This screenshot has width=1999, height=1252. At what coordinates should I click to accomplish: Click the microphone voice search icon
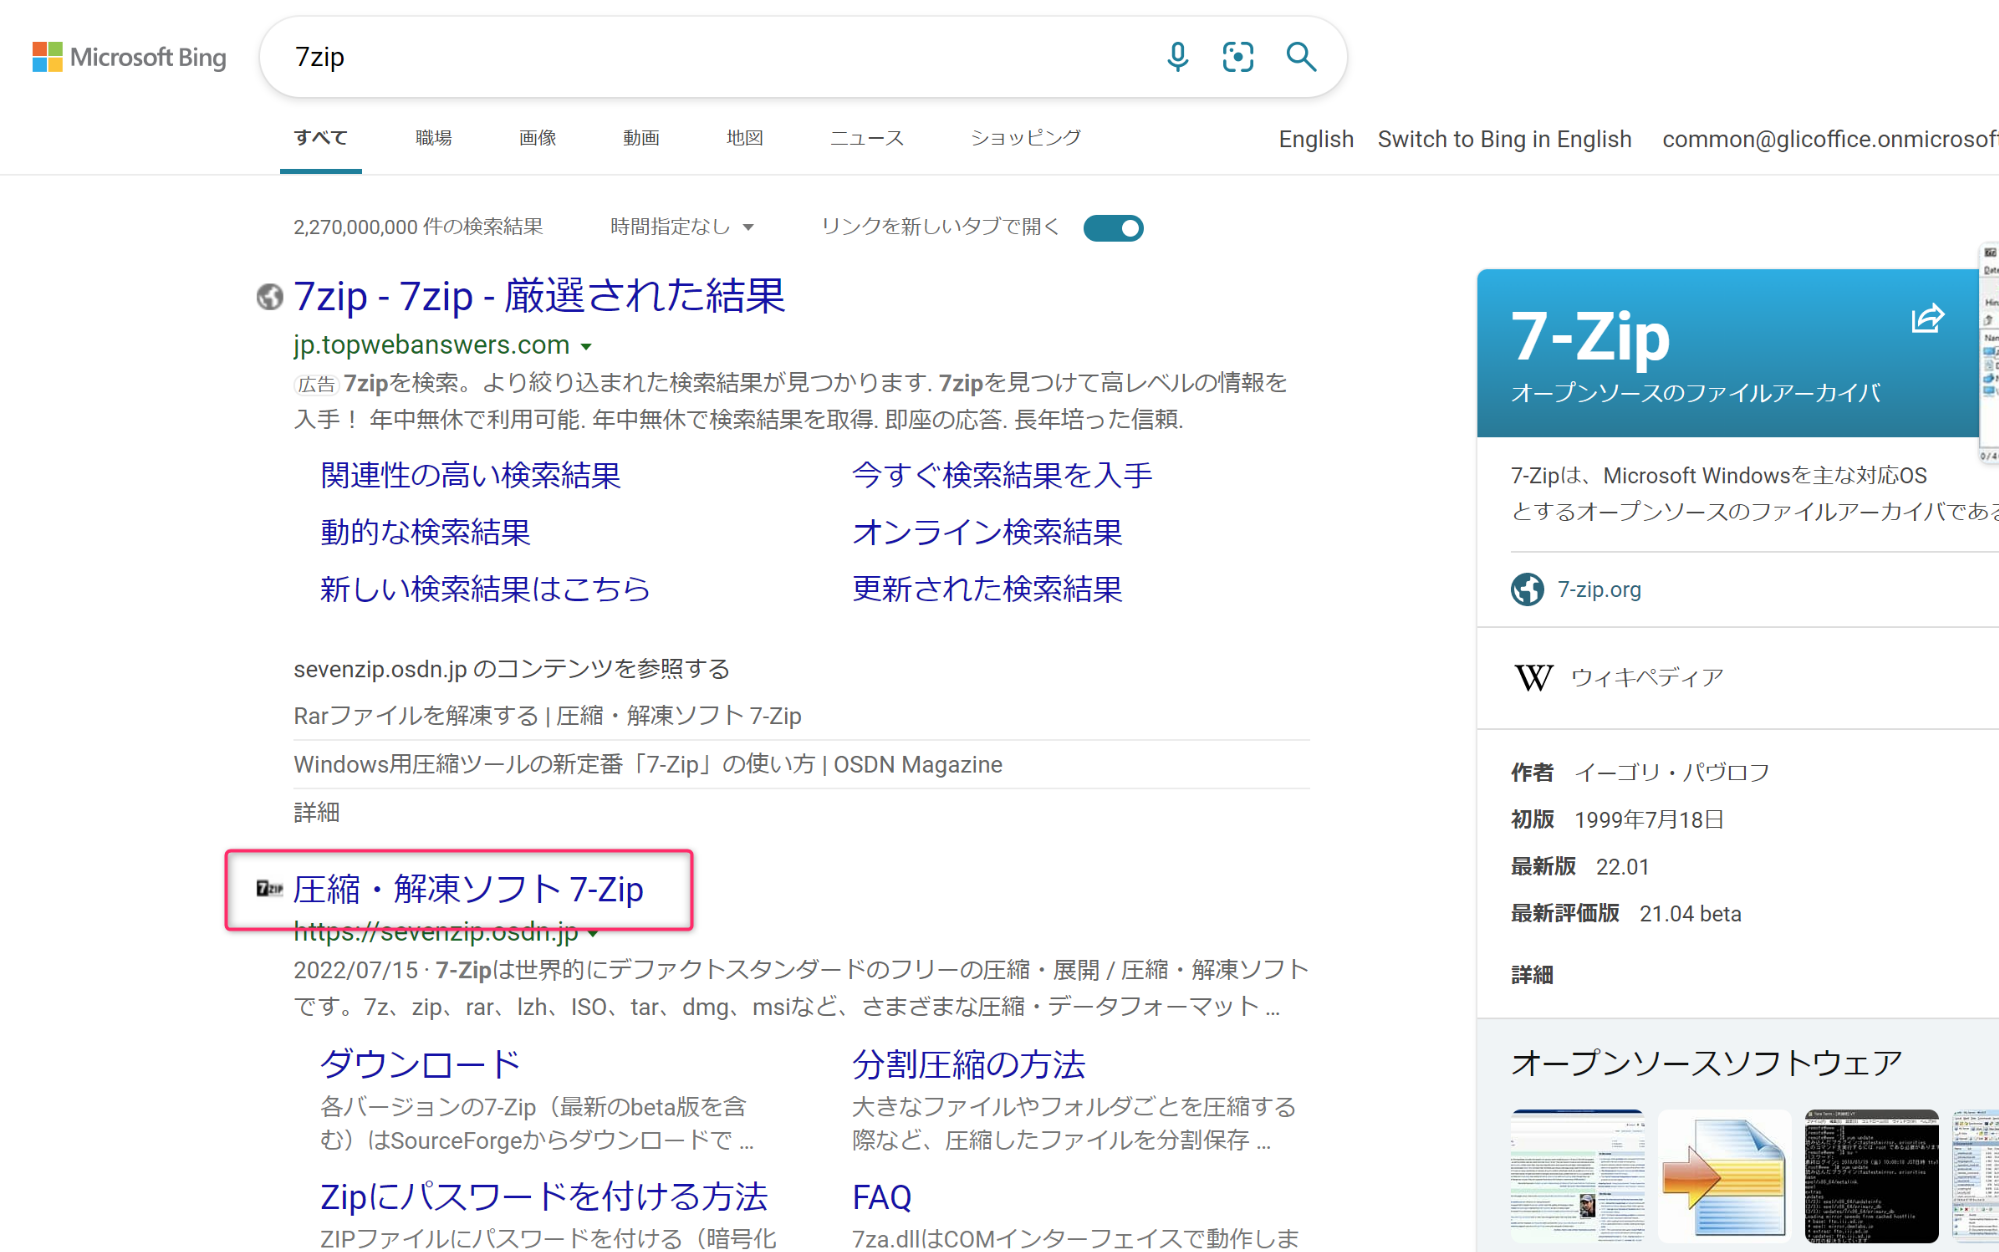click(1177, 57)
